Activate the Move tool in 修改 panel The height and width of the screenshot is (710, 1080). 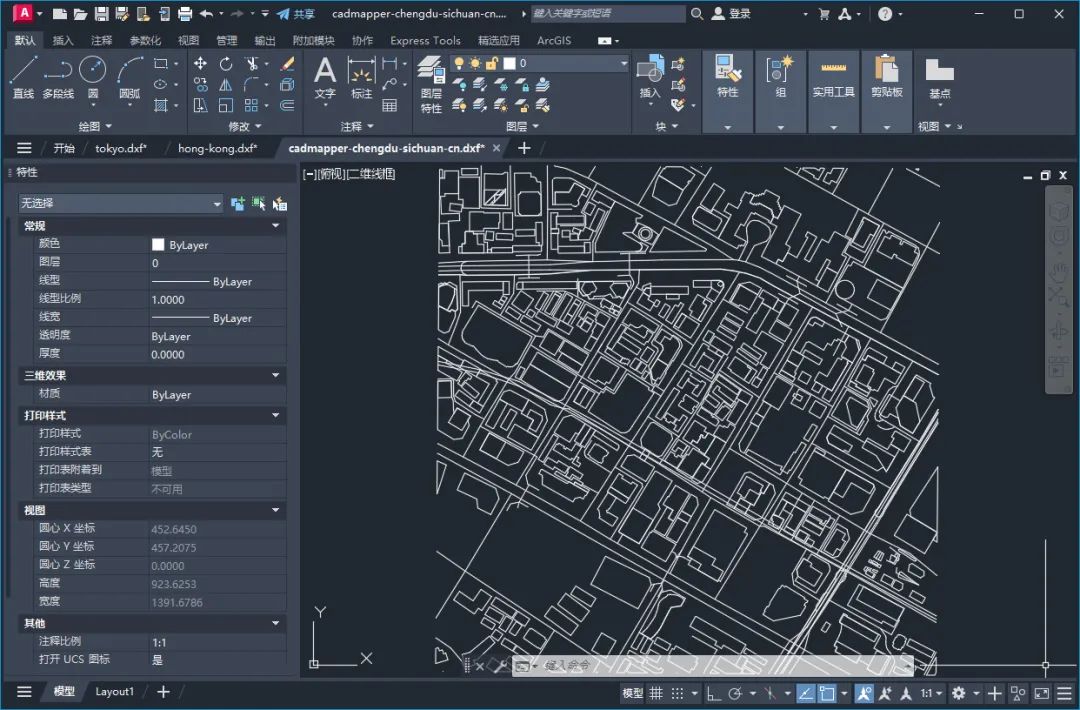[x=200, y=63]
